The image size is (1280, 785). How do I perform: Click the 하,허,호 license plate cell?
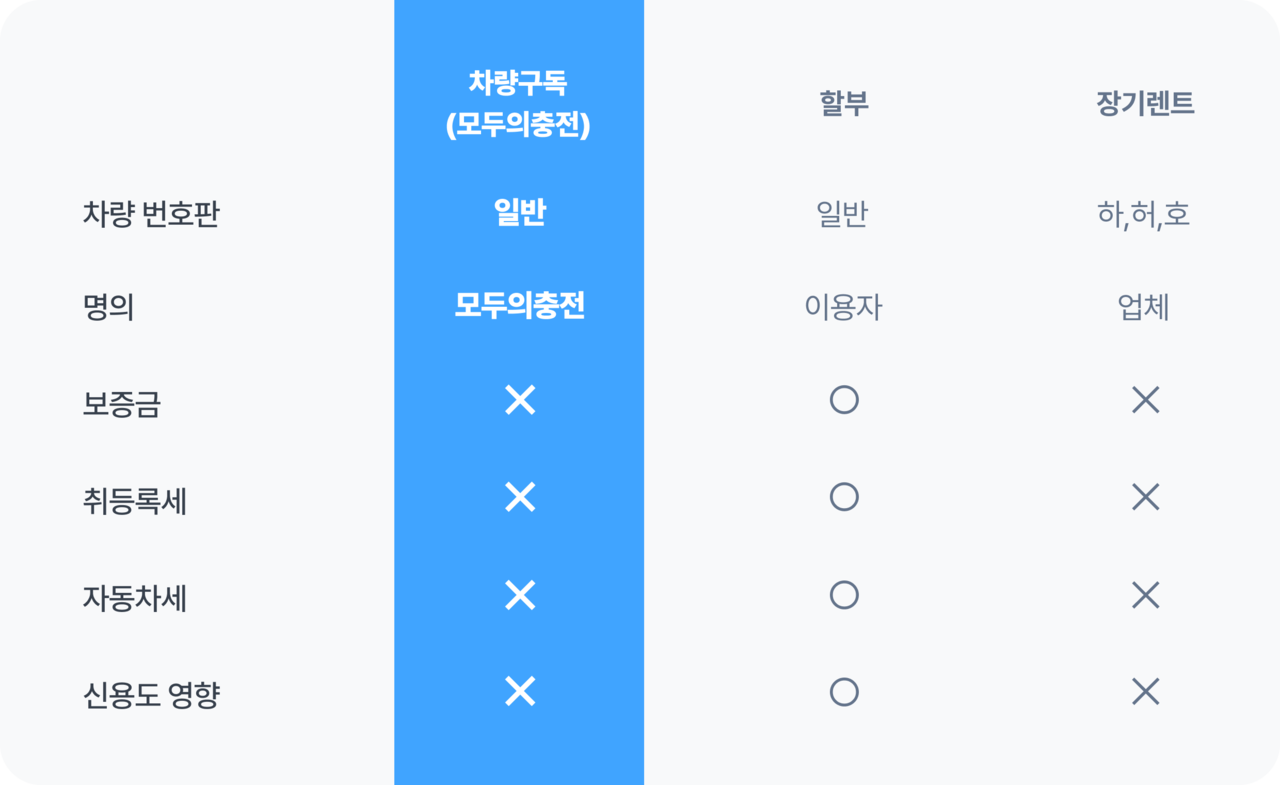1144,214
